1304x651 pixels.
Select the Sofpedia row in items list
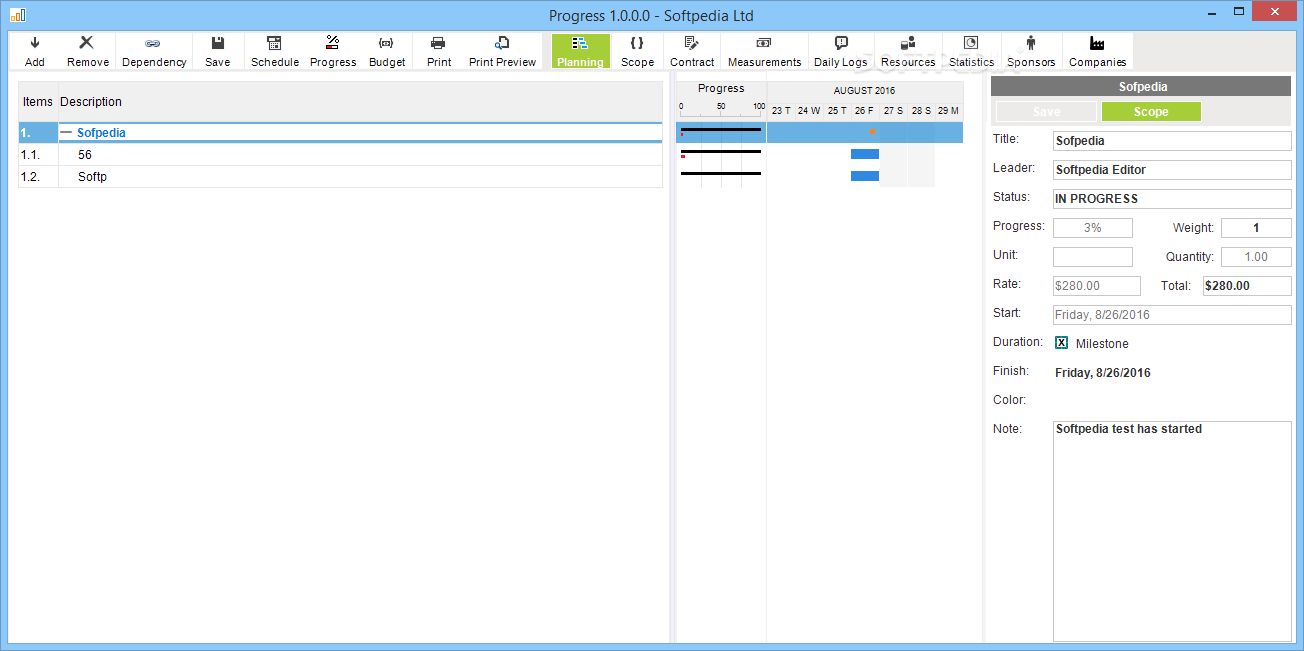(340, 132)
